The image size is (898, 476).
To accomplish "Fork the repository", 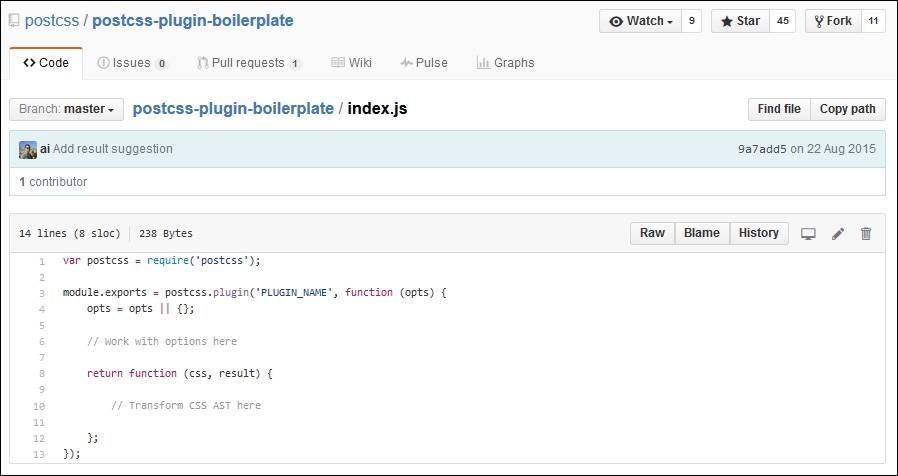I will (x=833, y=21).
